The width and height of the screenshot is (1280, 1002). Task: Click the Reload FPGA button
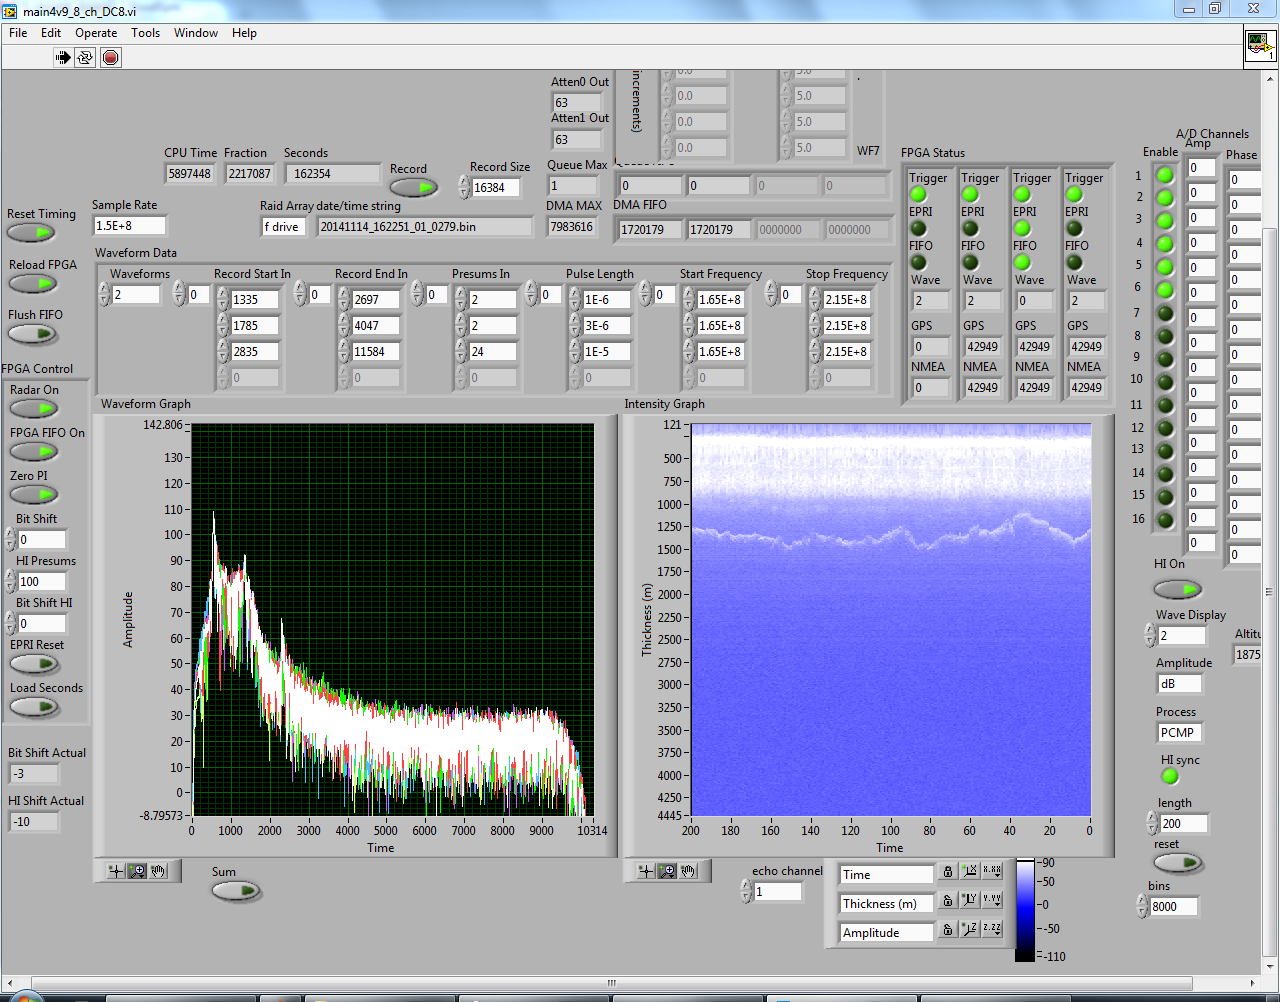pyautogui.click(x=33, y=284)
